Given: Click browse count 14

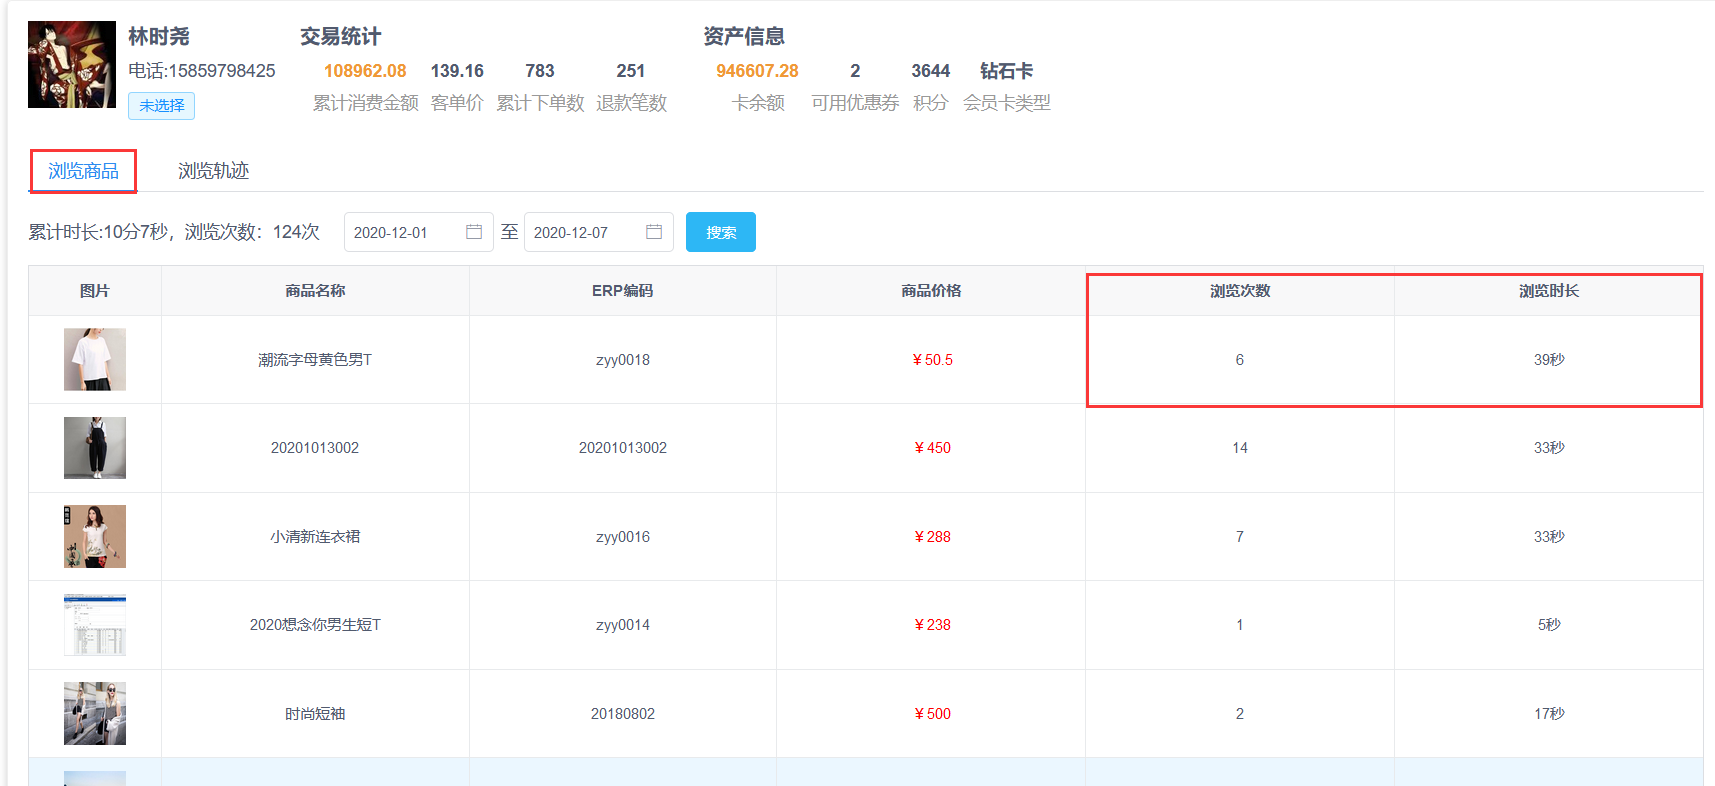Looking at the screenshot, I should [1240, 448].
